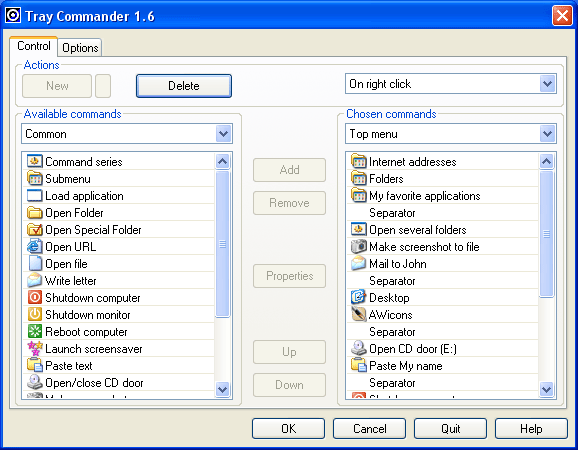Click the Down button
This screenshot has width=578, height=450.
(289, 385)
